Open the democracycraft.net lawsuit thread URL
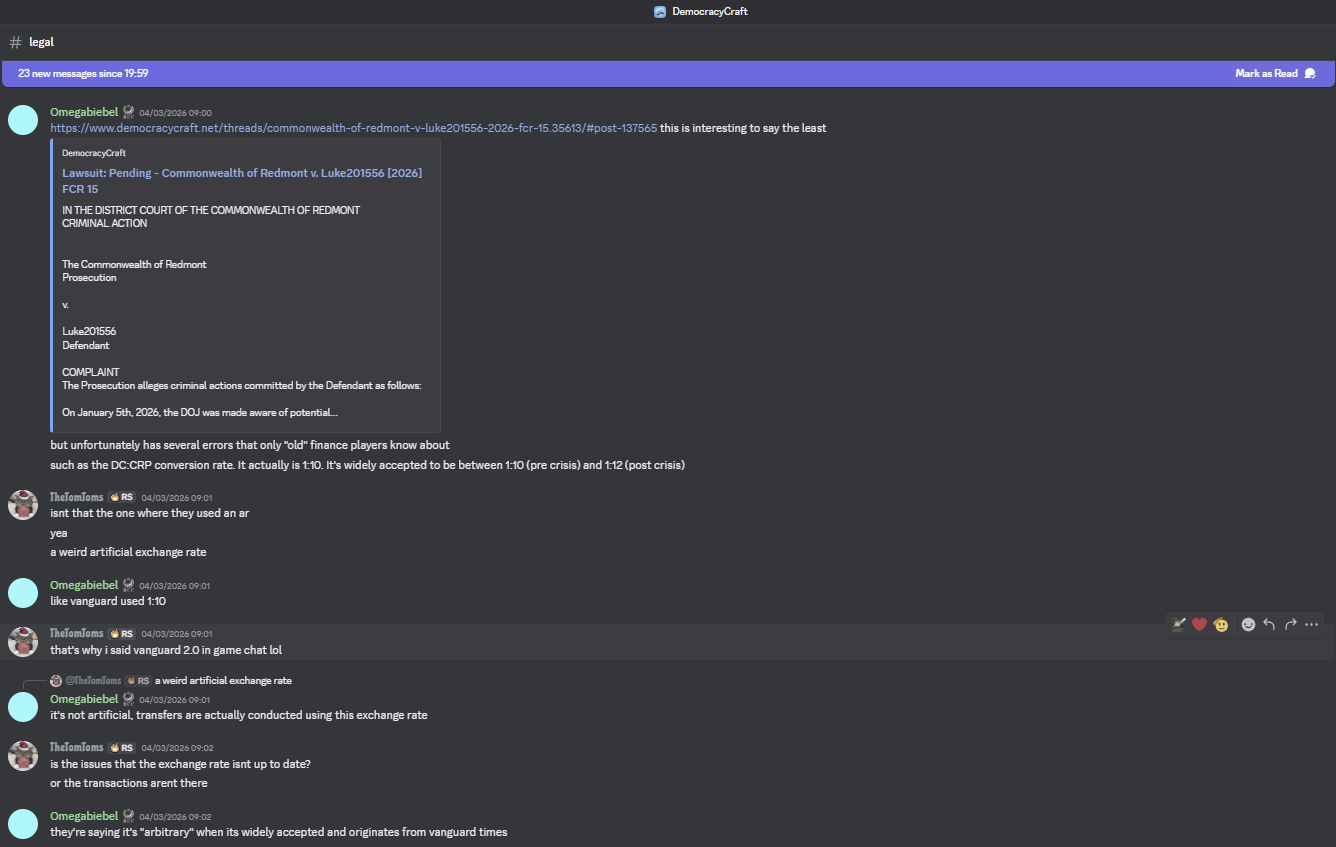Image resolution: width=1336 pixels, height=847 pixels. point(353,128)
